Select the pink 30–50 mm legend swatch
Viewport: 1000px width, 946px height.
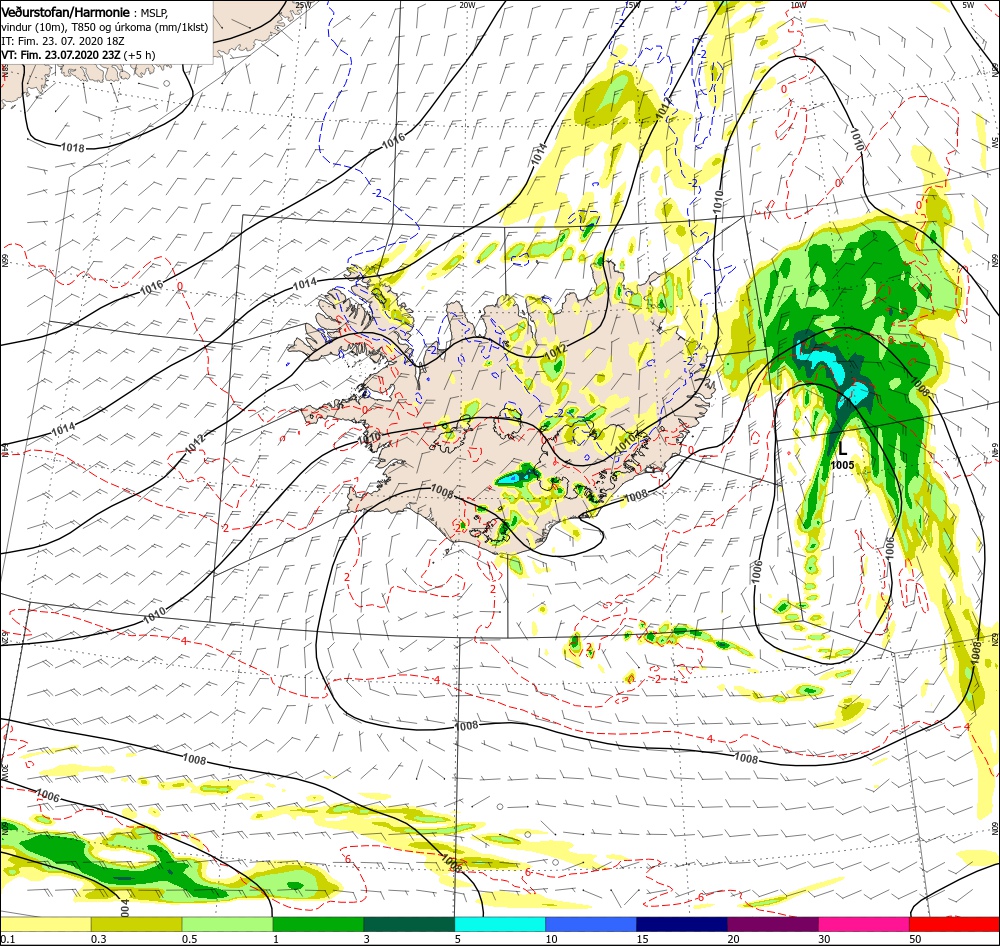click(x=864, y=924)
